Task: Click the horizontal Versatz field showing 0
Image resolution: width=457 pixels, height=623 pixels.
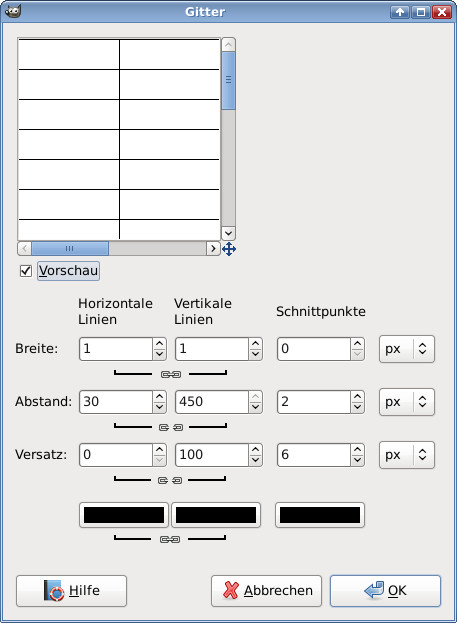Action: pos(116,455)
